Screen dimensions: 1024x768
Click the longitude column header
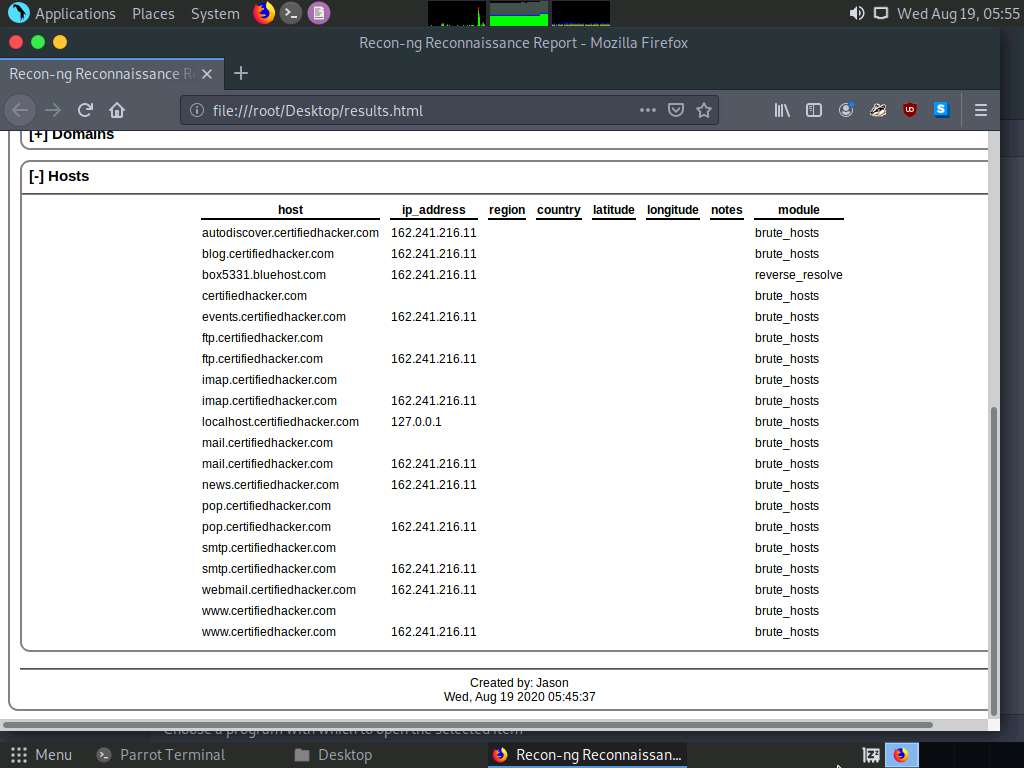673,210
